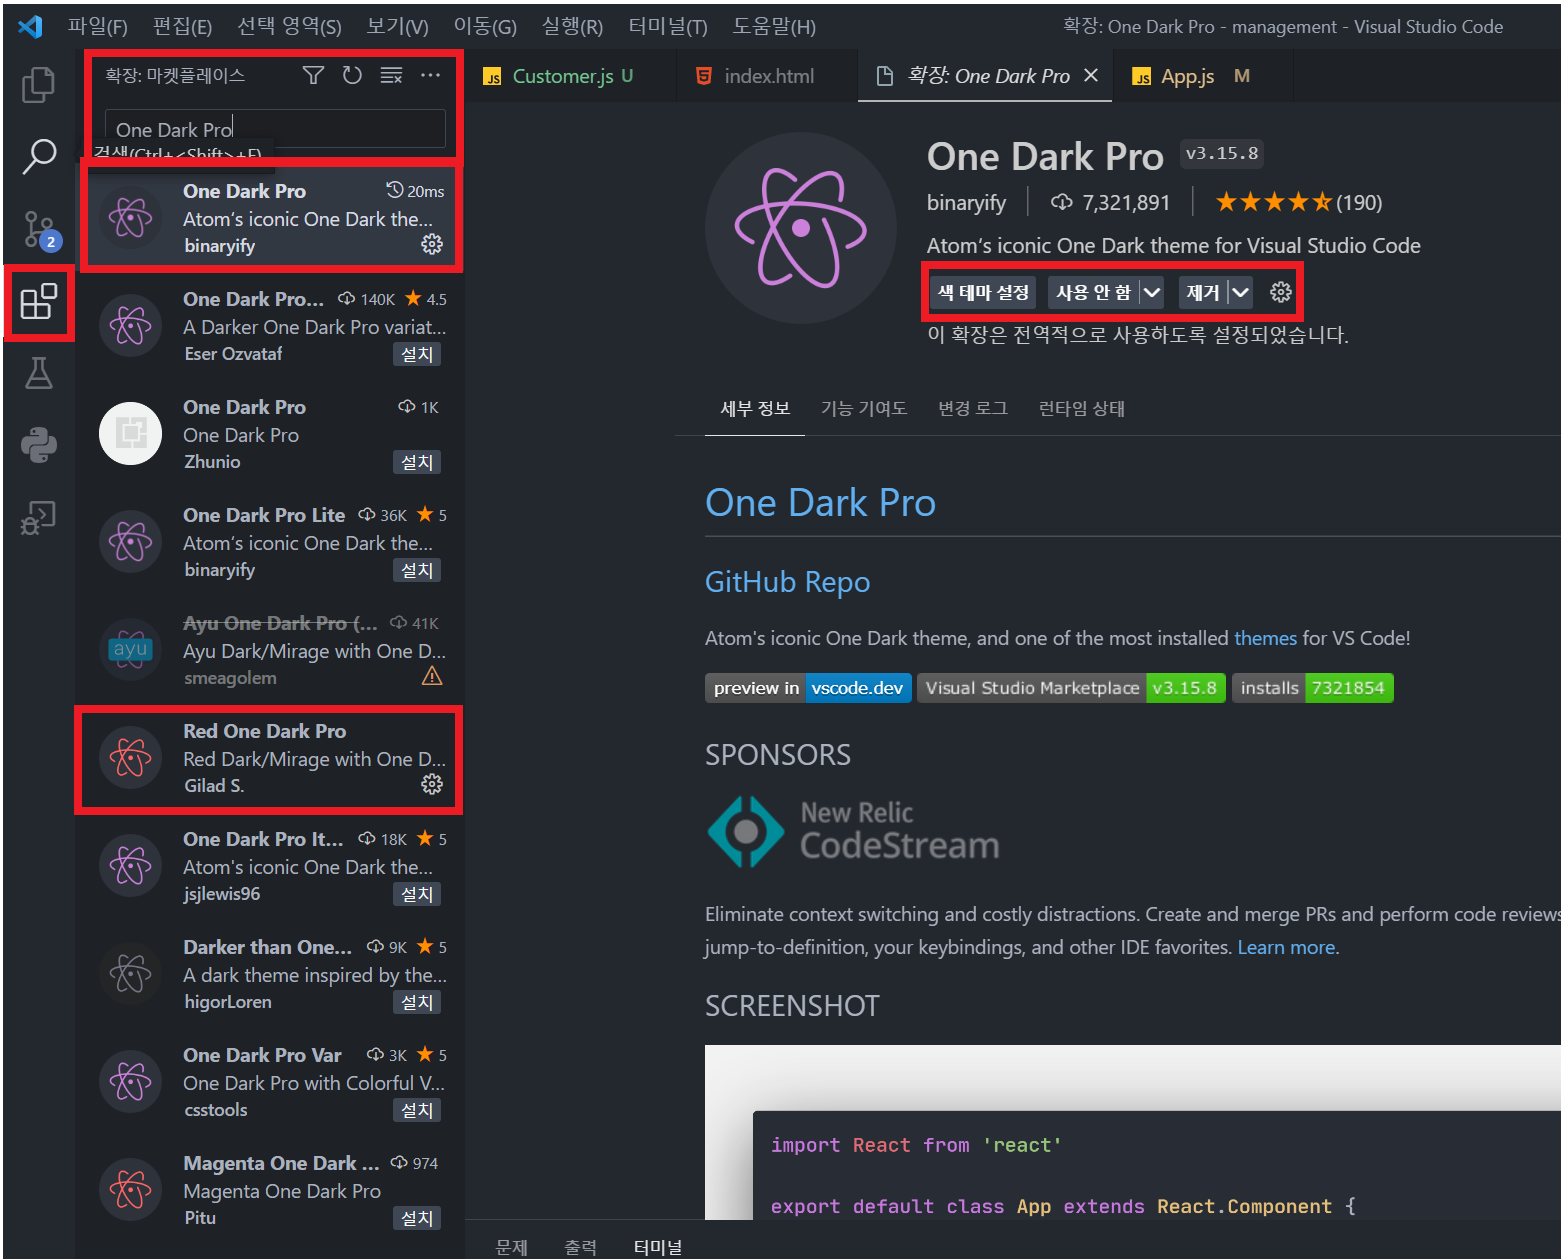
Task: Open the 편집(E) menu
Action: (x=182, y=27)
